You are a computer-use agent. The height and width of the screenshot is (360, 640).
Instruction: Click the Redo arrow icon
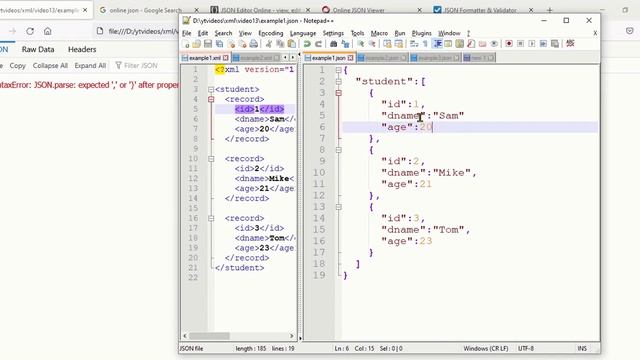[x=318, y=44]
